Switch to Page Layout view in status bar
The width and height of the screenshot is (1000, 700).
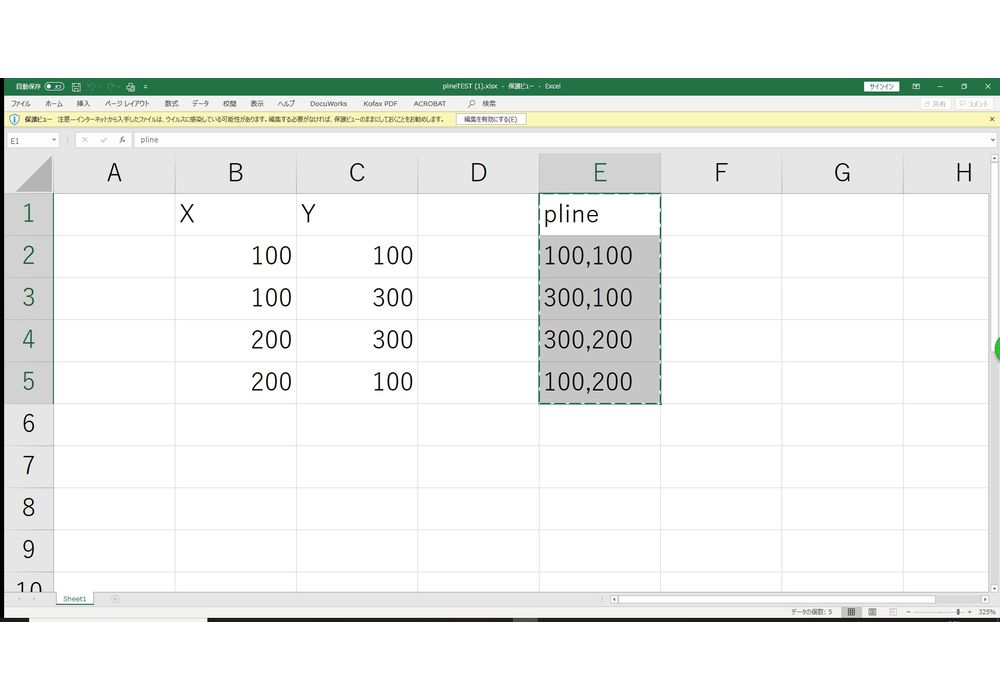(x=872, y=611)
